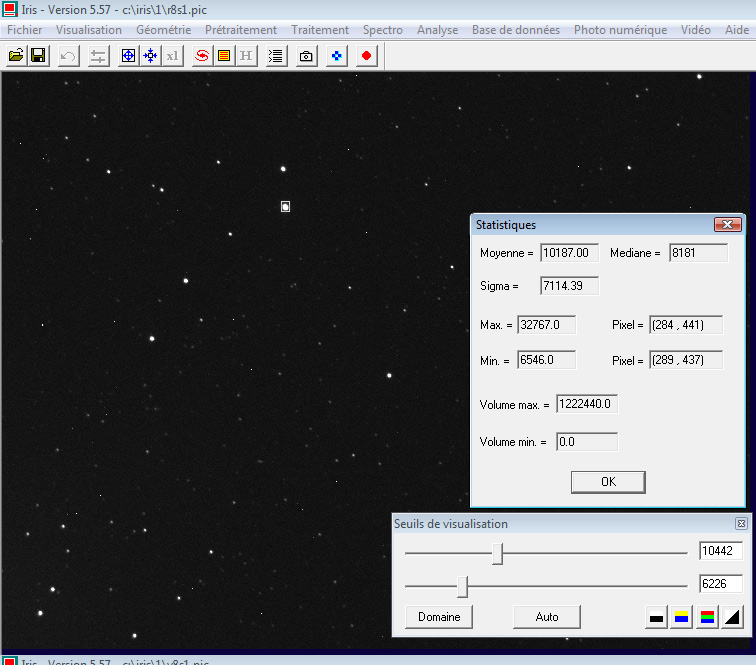Open the thresholds sliders toolbar icon
The height and width of the screenshot is (665, 756).
(x=98, y=56)
